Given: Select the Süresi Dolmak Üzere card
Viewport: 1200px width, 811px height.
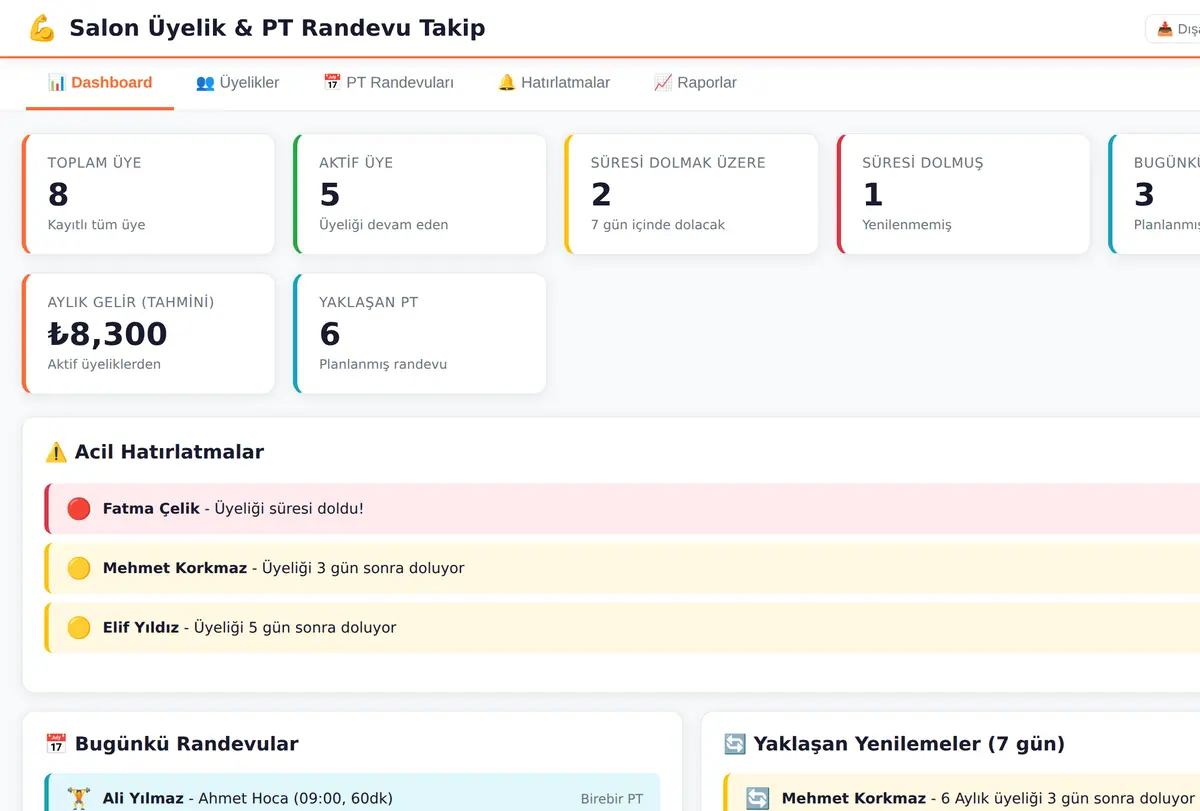Looking at the screenshot, I should [691, 194].
